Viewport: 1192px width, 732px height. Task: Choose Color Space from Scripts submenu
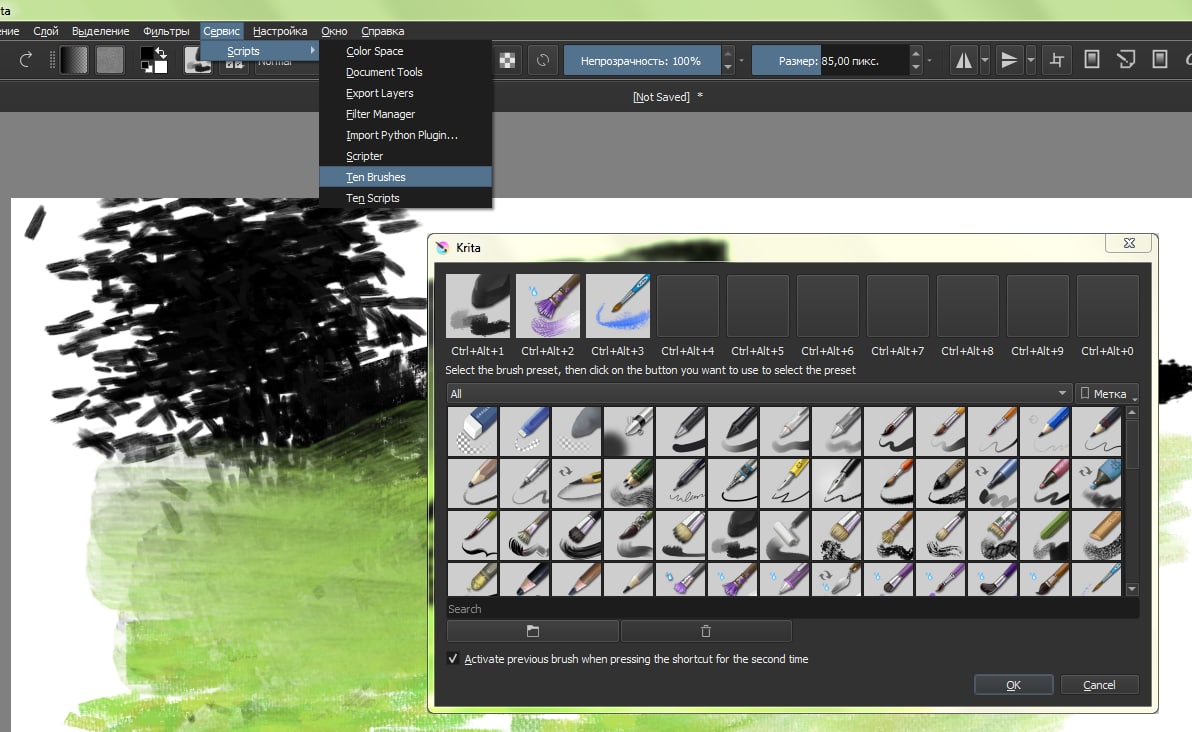(x=405, y=51)
